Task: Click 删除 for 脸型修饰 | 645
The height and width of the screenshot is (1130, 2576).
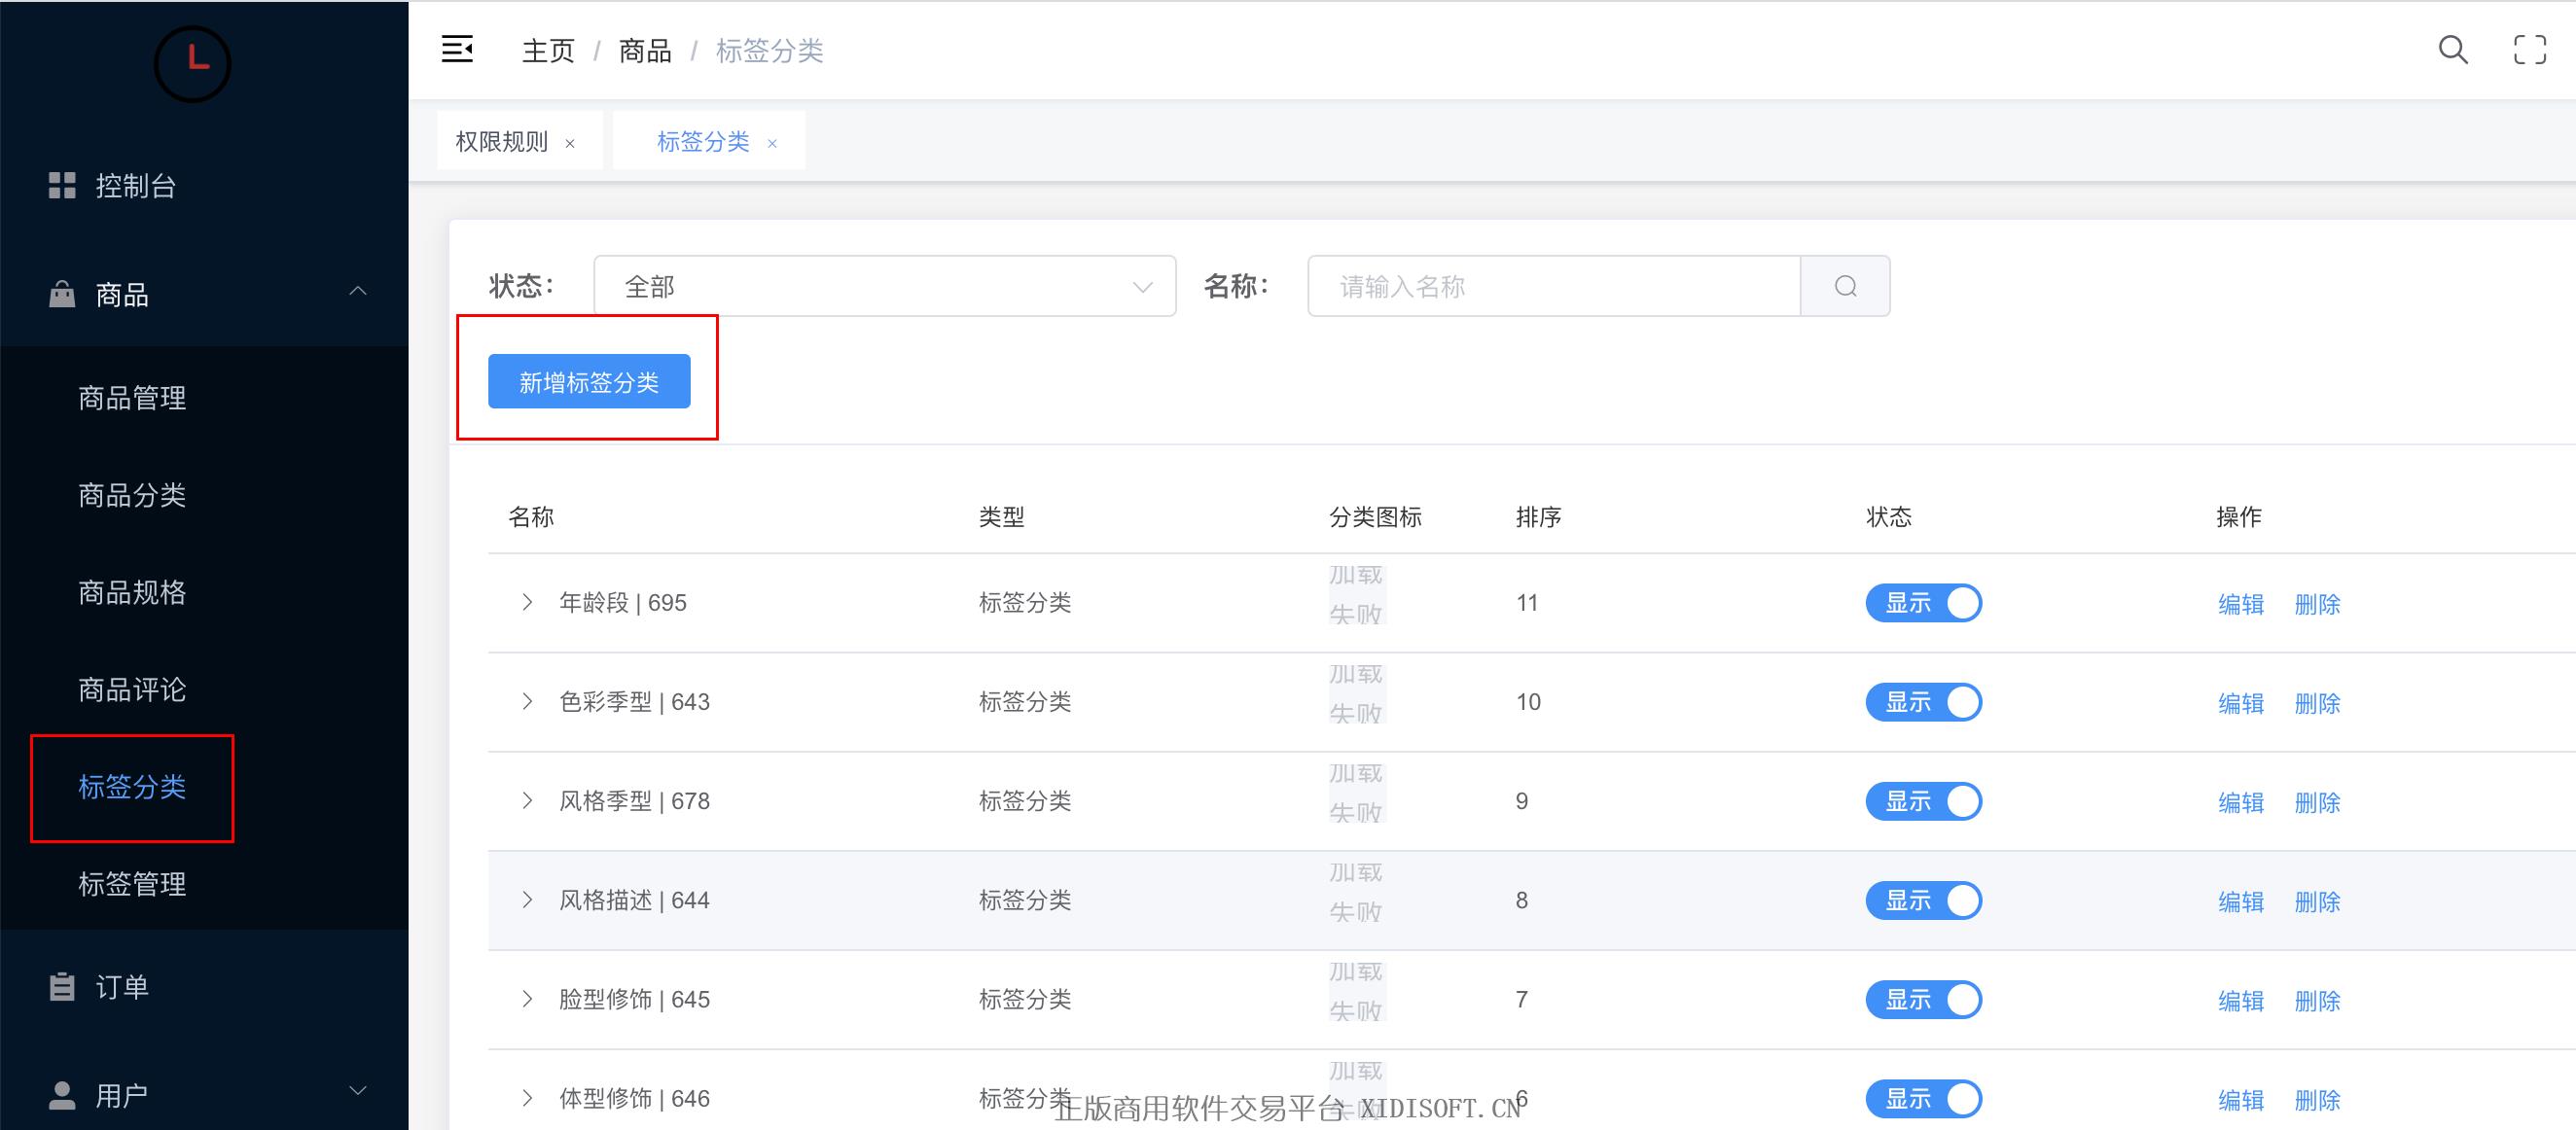Action: [x=2317, y=1000]
